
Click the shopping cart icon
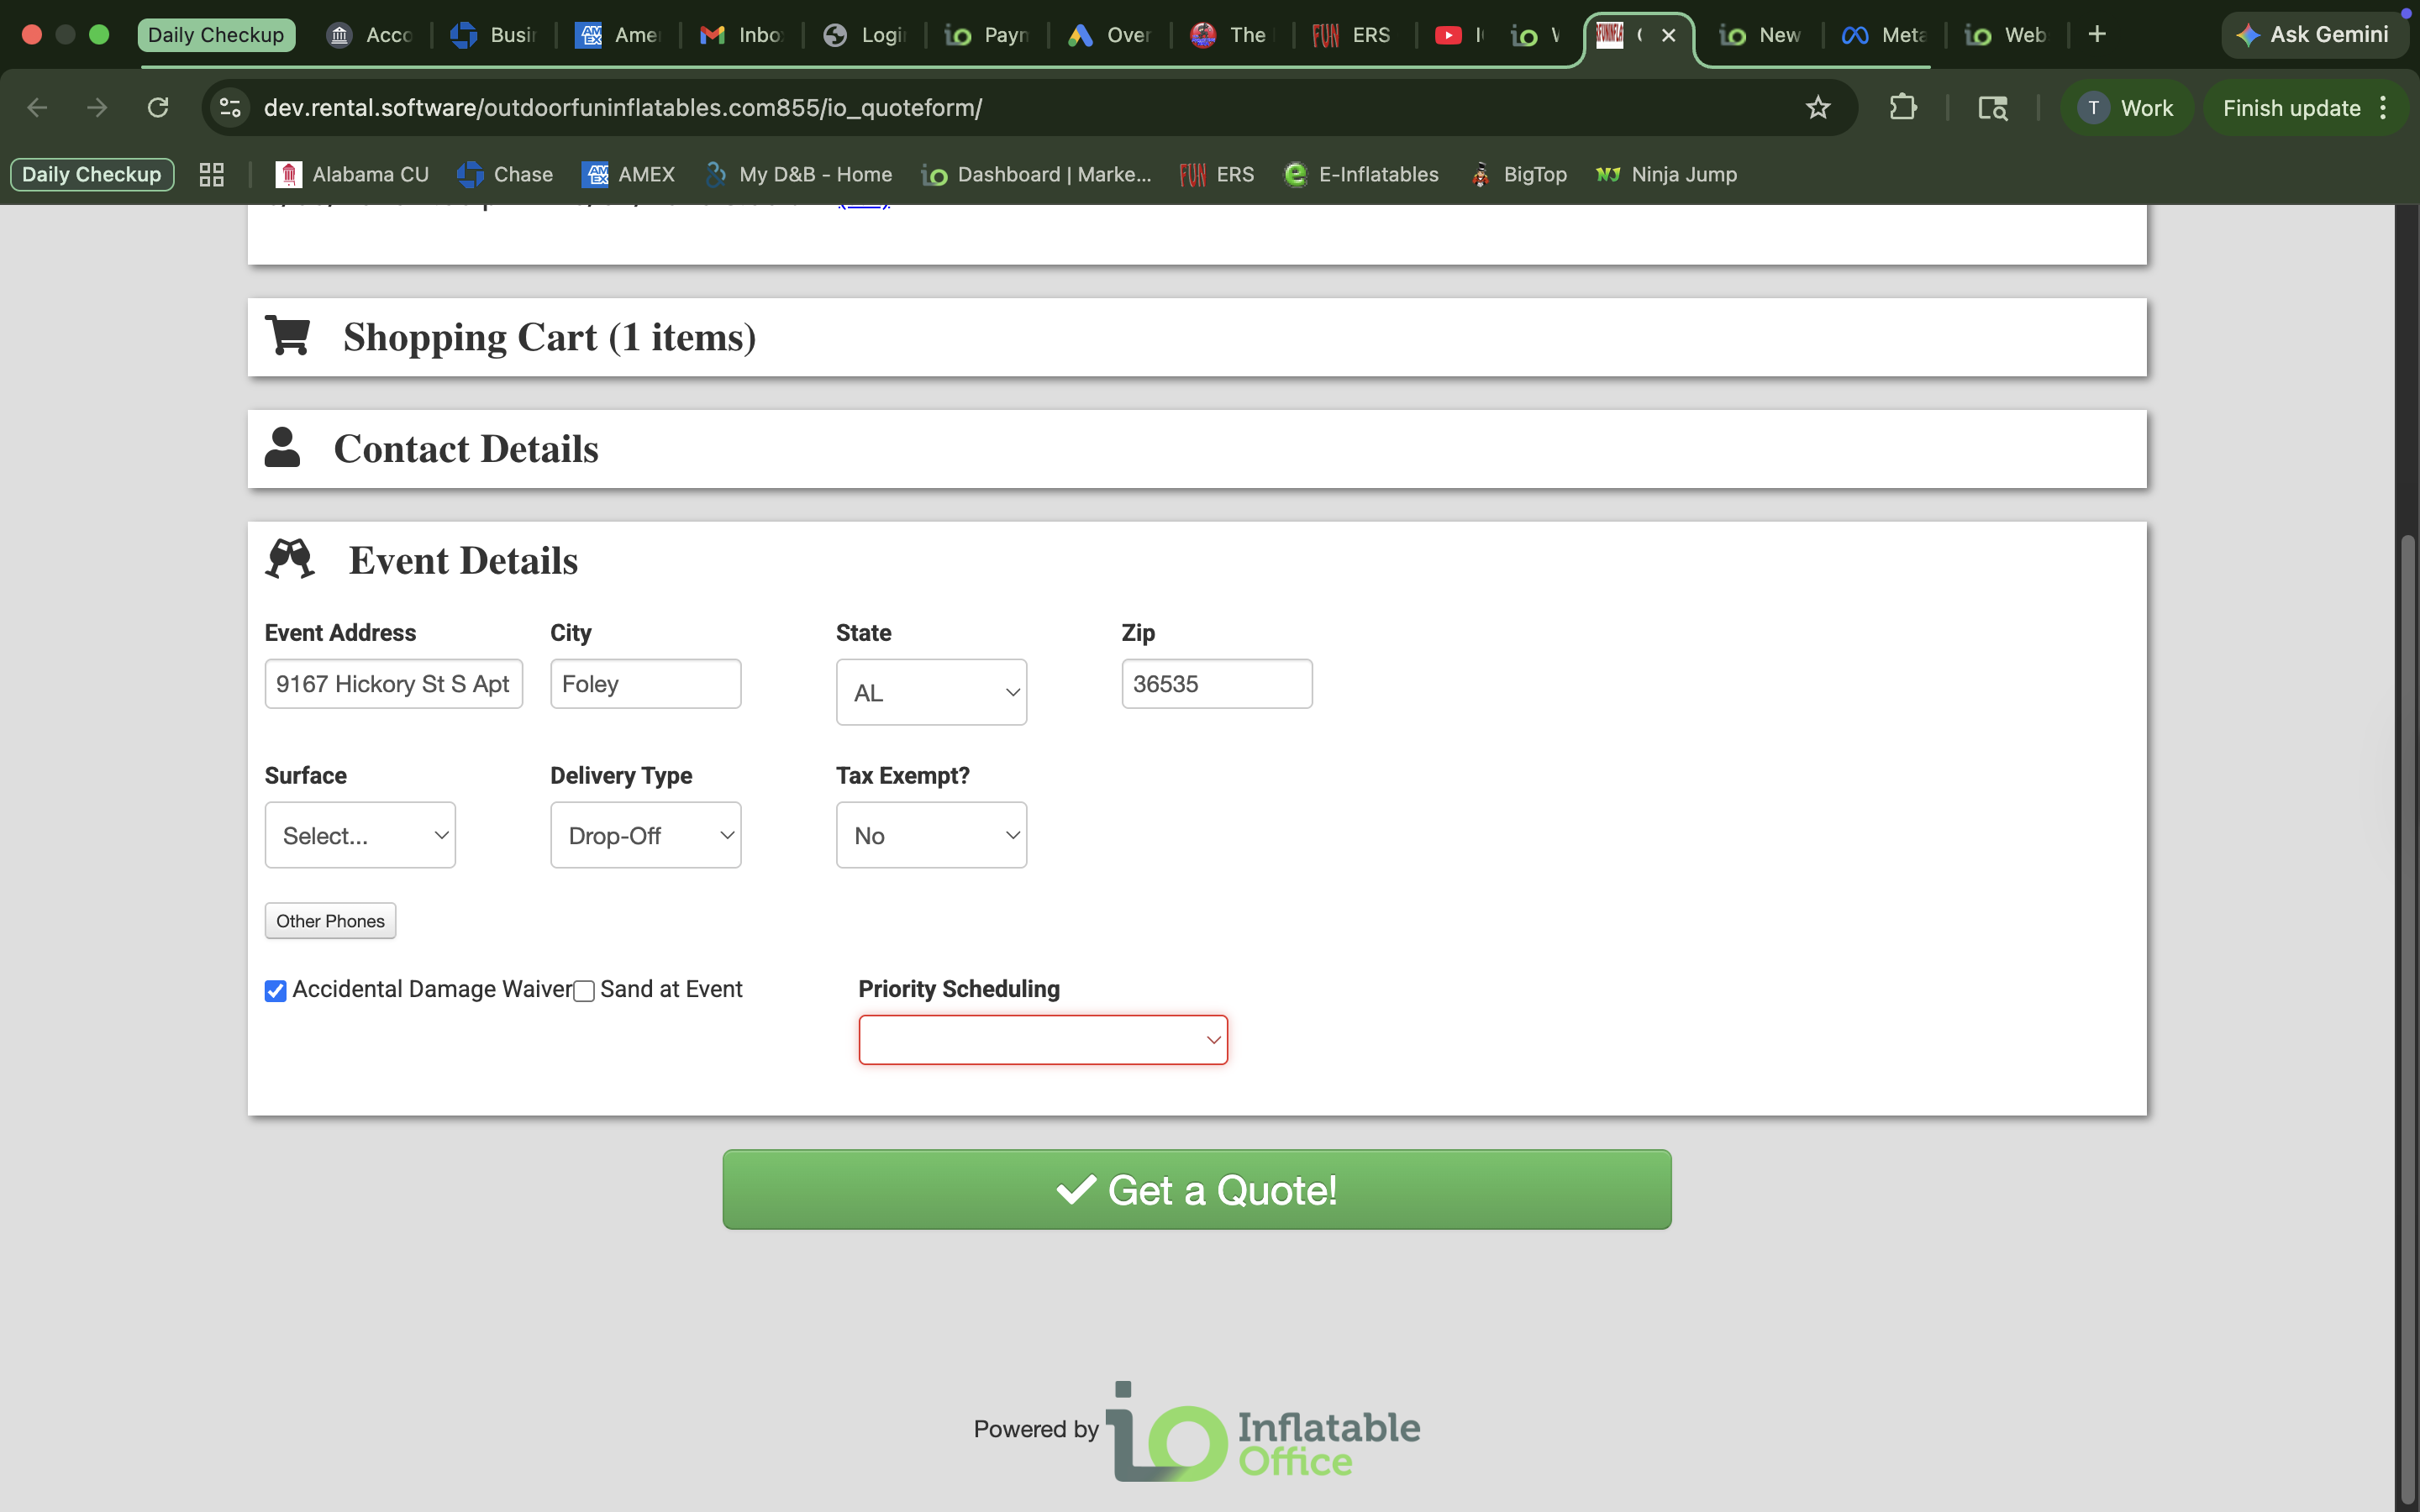point(288,336)
